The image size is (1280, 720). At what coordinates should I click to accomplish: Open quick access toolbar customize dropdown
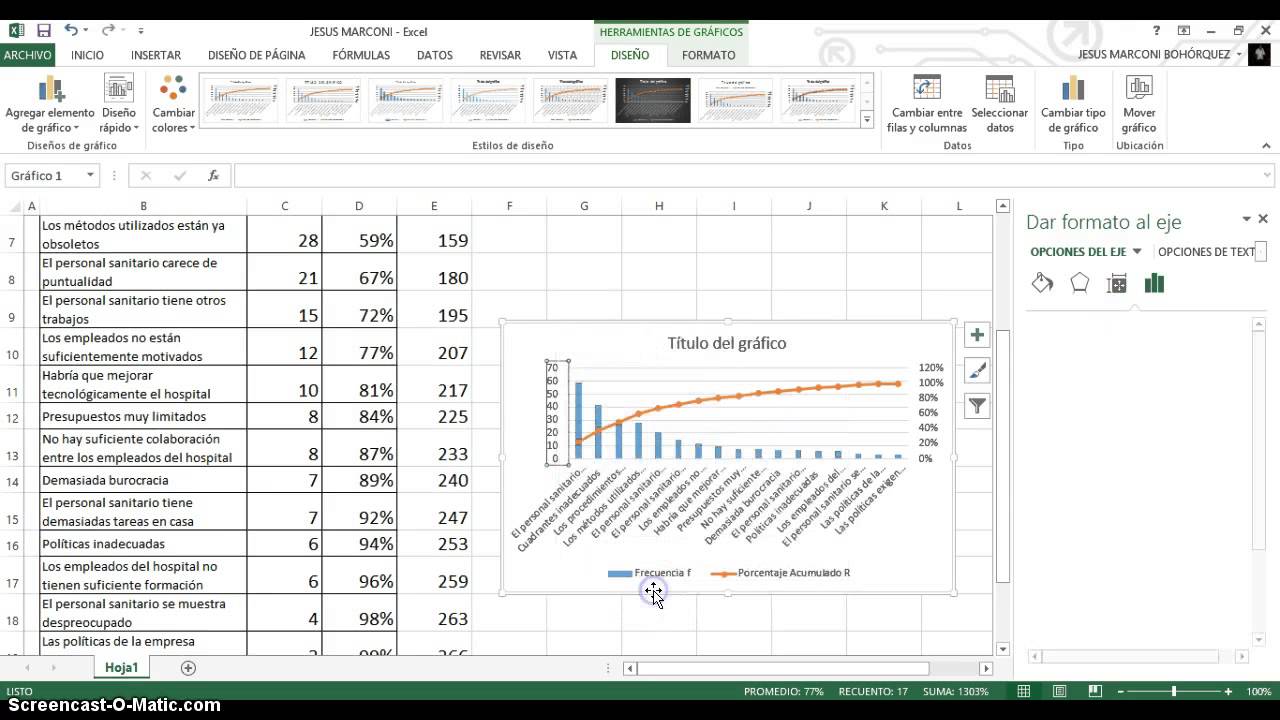pyautogui.click(x=141, y=31)
